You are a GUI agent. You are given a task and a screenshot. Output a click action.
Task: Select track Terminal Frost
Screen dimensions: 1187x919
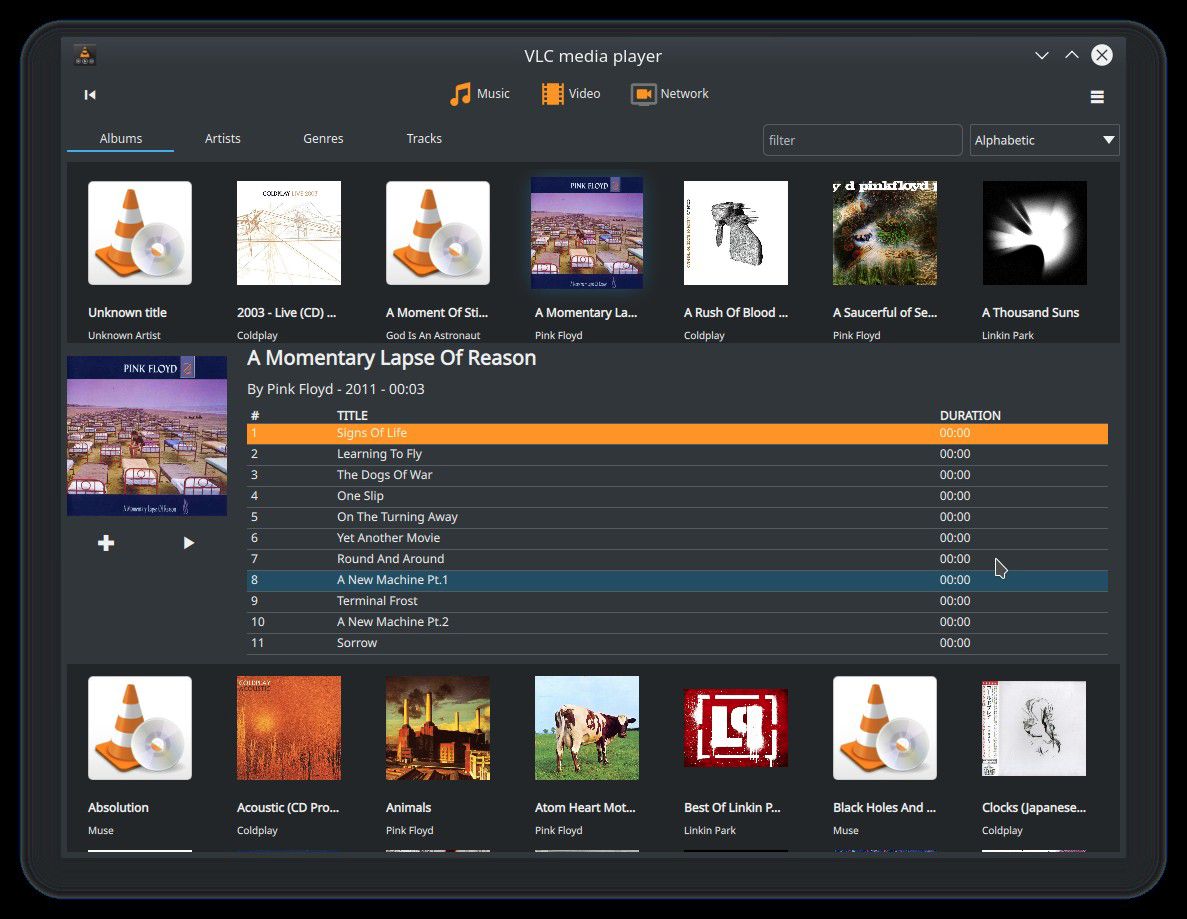pyautogui.click(x=677, y=601)
